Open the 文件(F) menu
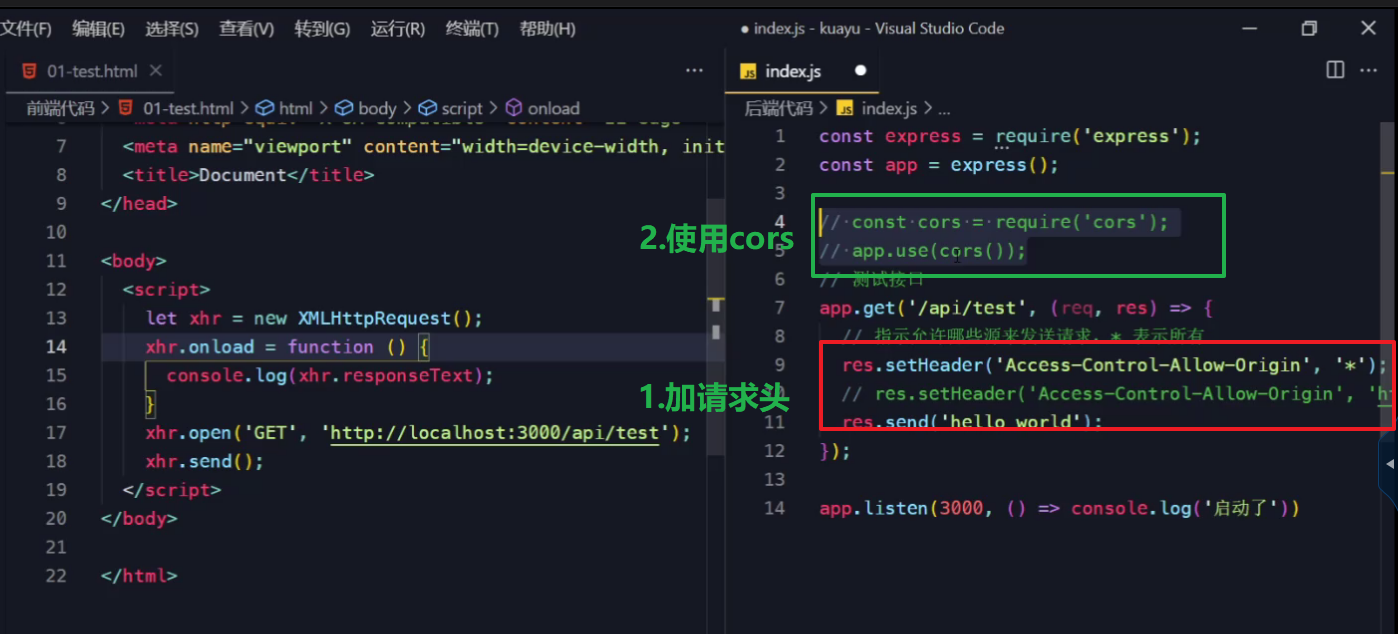 click(x=24, y=29)
